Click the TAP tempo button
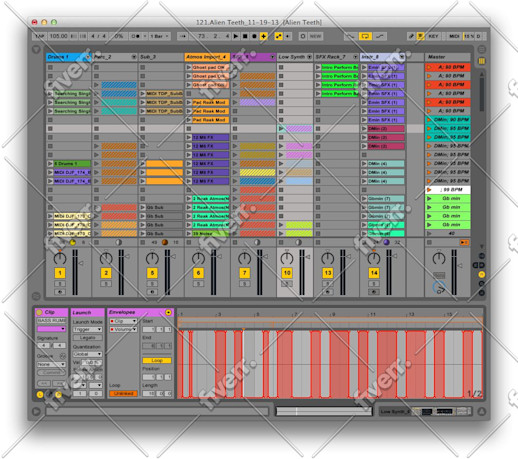The height and width of the screenshot is (459, 518). 40,36
